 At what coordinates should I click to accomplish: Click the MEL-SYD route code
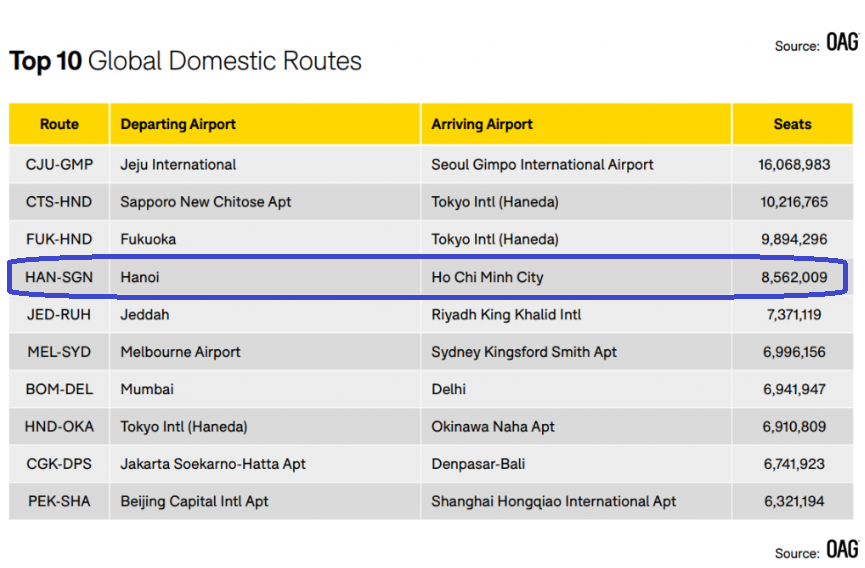(x=59, y=352)
